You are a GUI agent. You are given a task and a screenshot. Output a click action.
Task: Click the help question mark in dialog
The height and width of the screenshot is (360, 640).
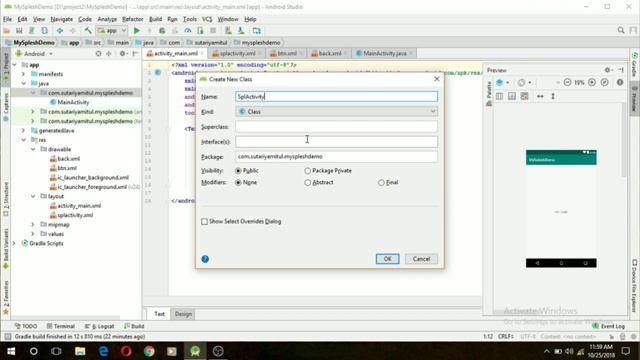tap(205, 259)
